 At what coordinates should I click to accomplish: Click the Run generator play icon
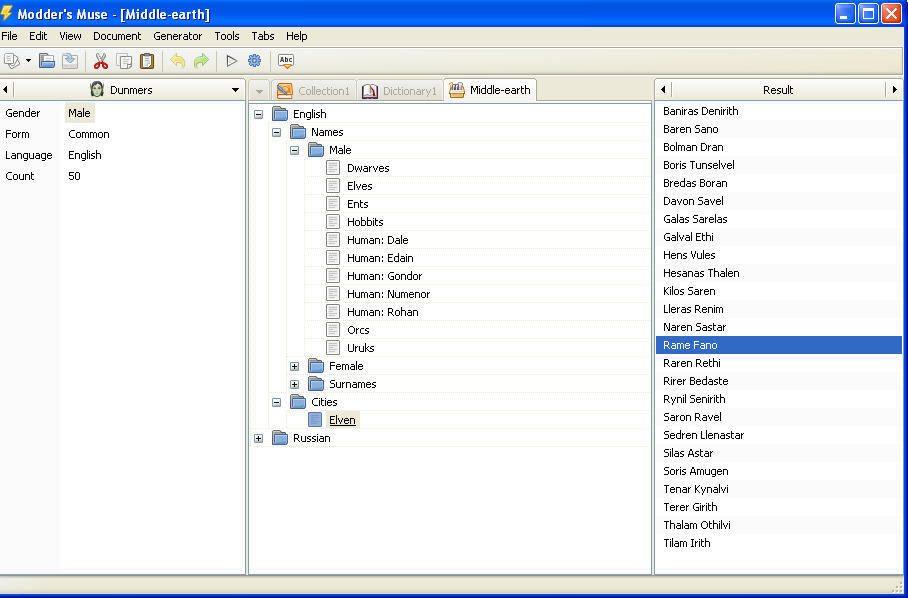click(x=232, y=60)
